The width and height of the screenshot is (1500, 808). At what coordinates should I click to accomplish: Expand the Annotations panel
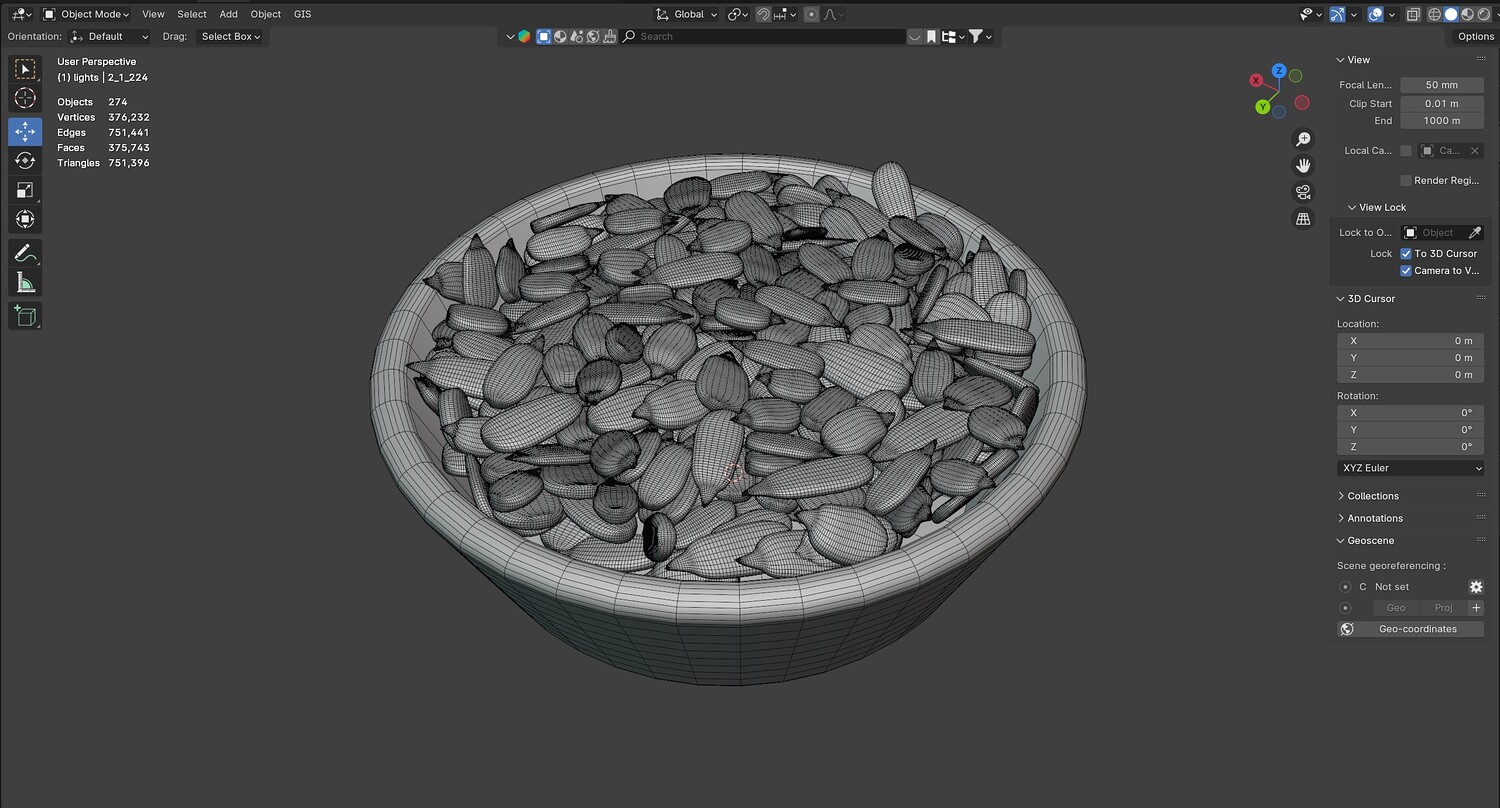tap(1374, 518)
